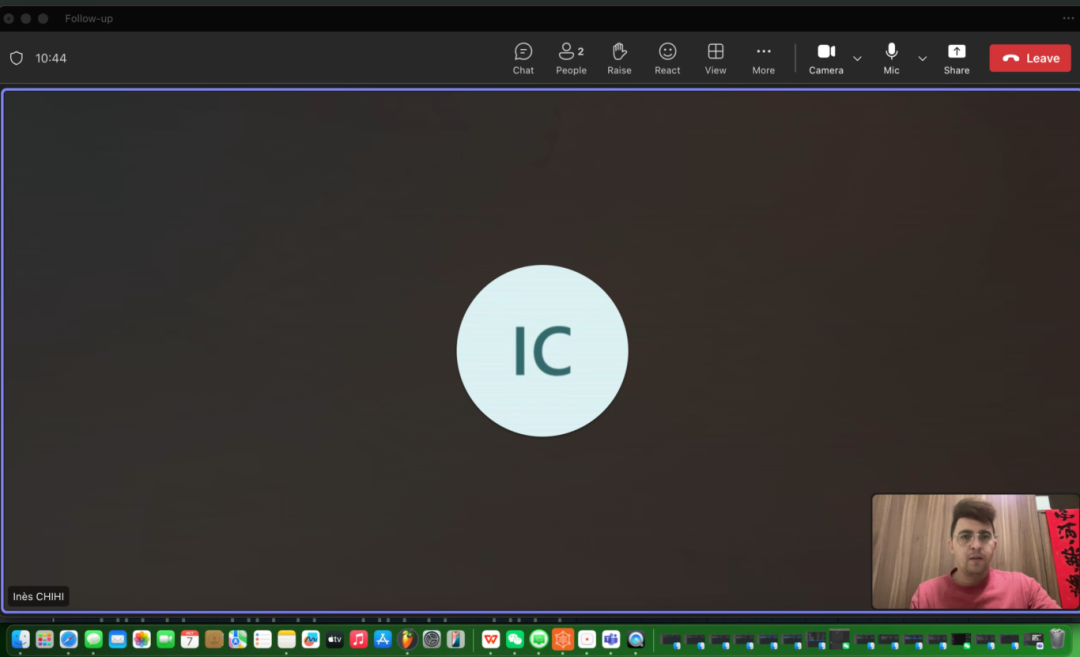
Task: Open Safari from the dock
Action: click(69, 639)
